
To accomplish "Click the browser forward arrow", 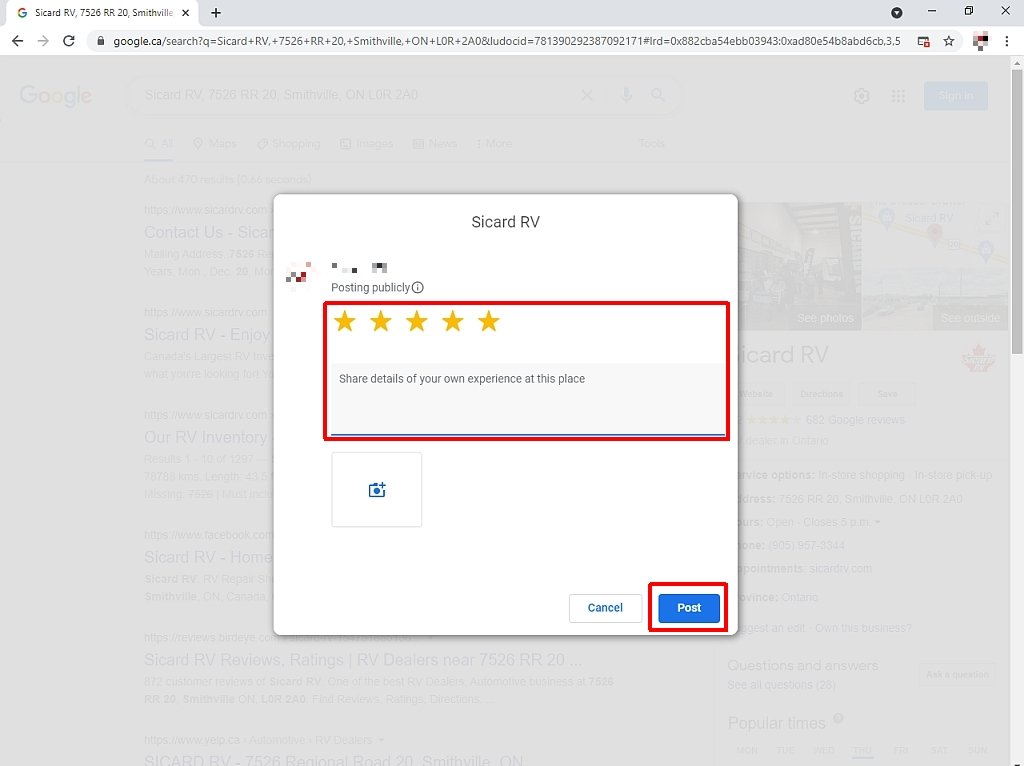I will [43, 41].
